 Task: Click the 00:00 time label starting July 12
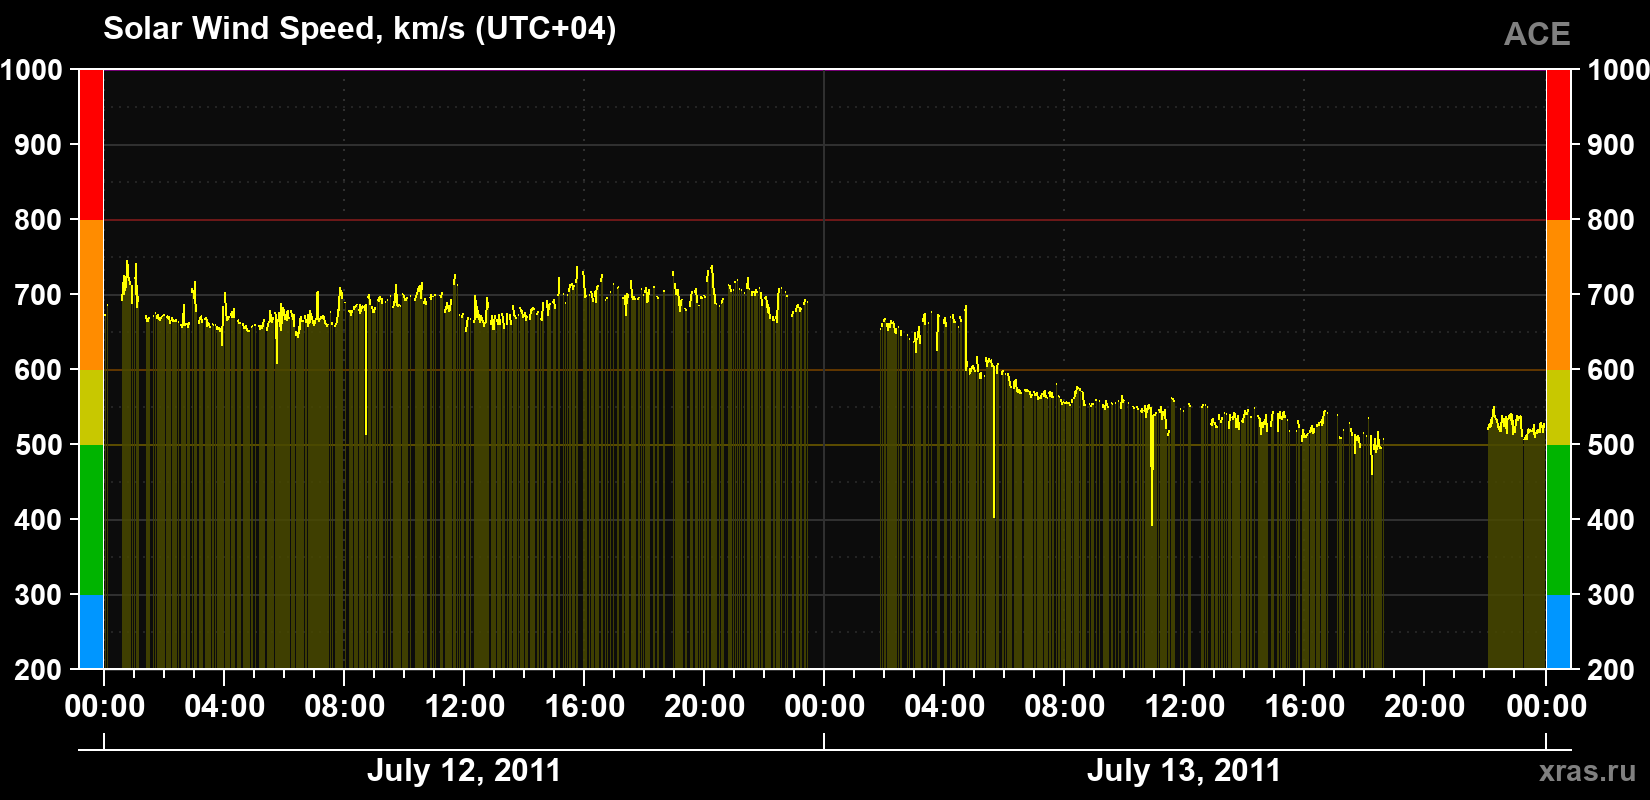tap(105, 707)
